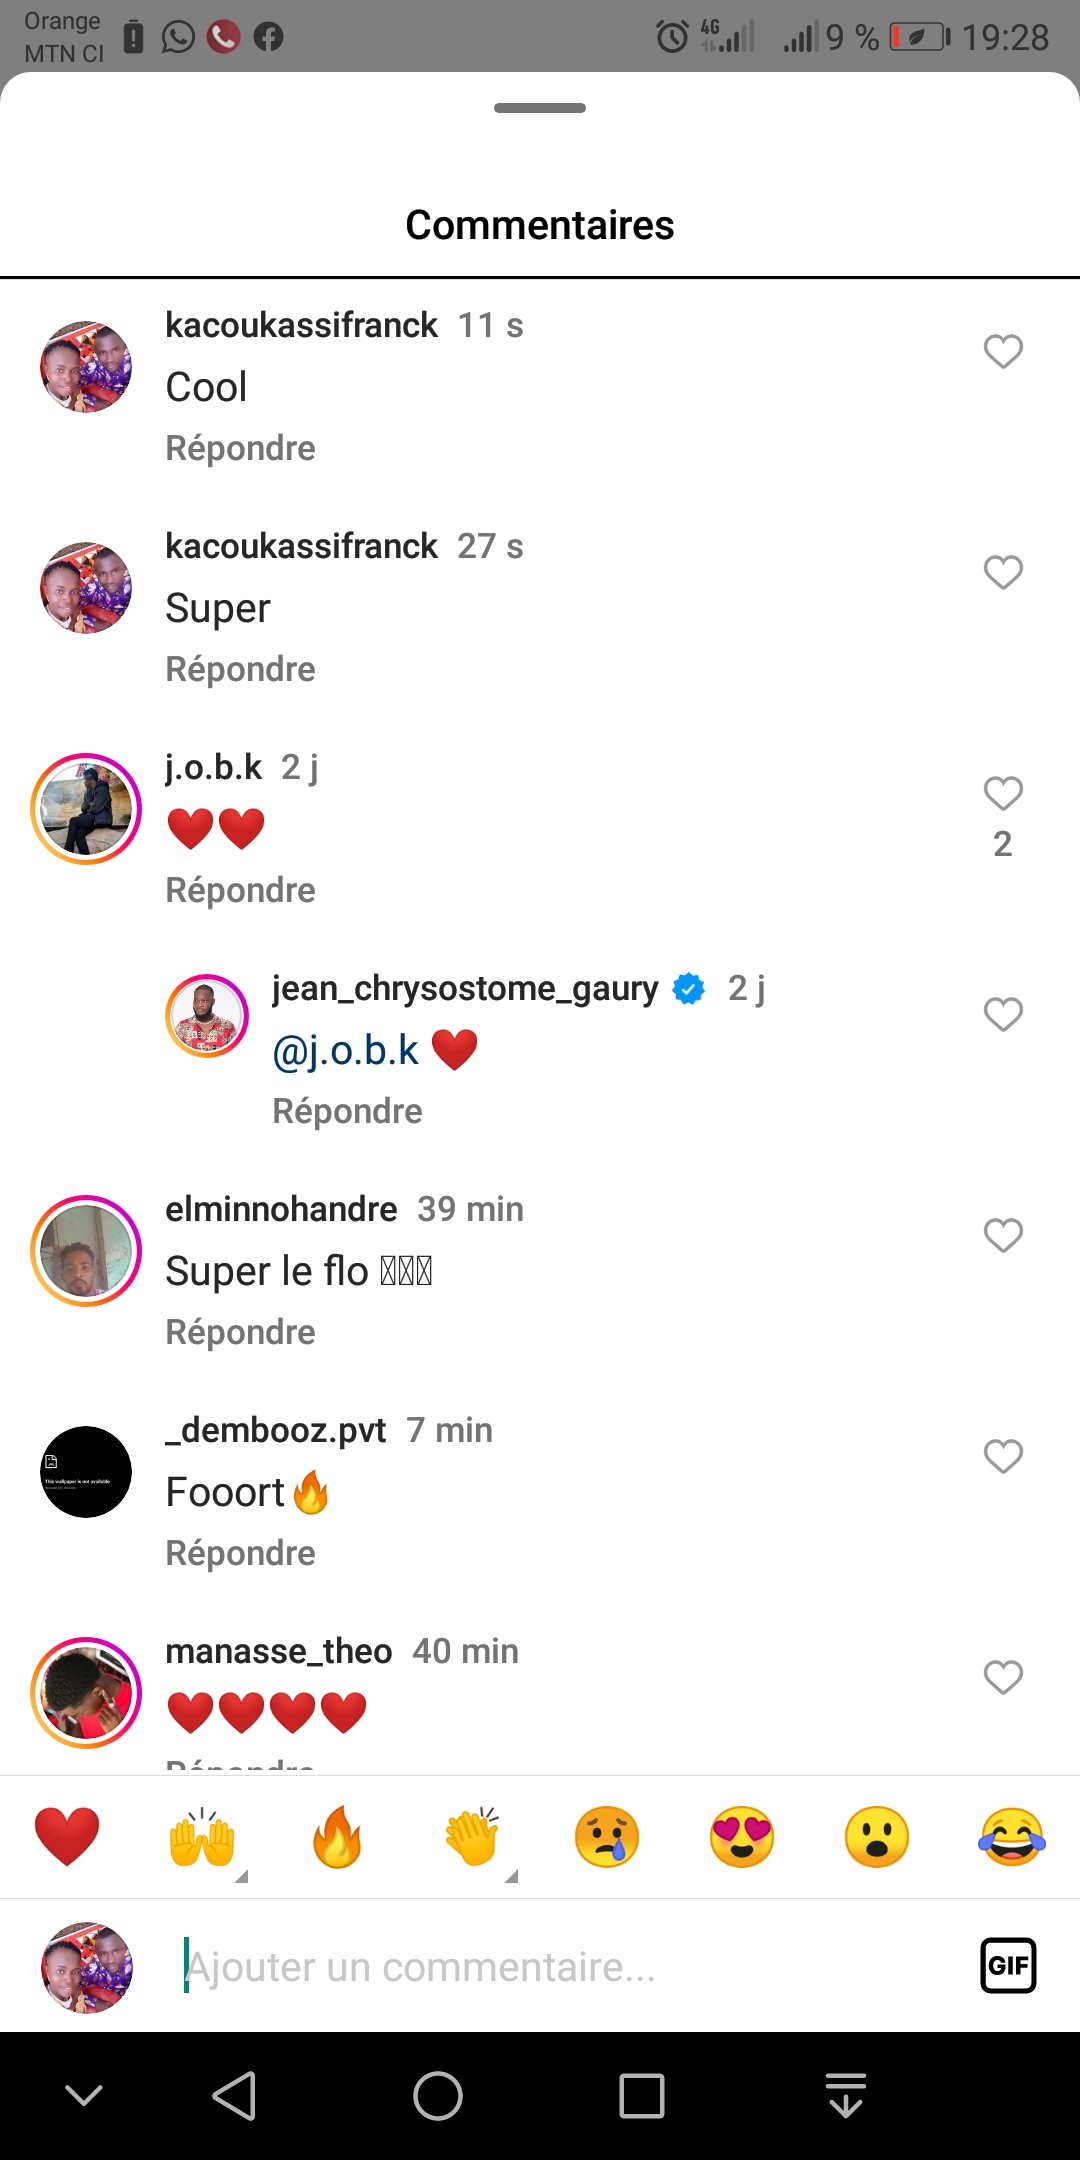Insert the heart-eyes emoji
The width and height of the screenshot is (1080, 2160).
coord(742,1837)
